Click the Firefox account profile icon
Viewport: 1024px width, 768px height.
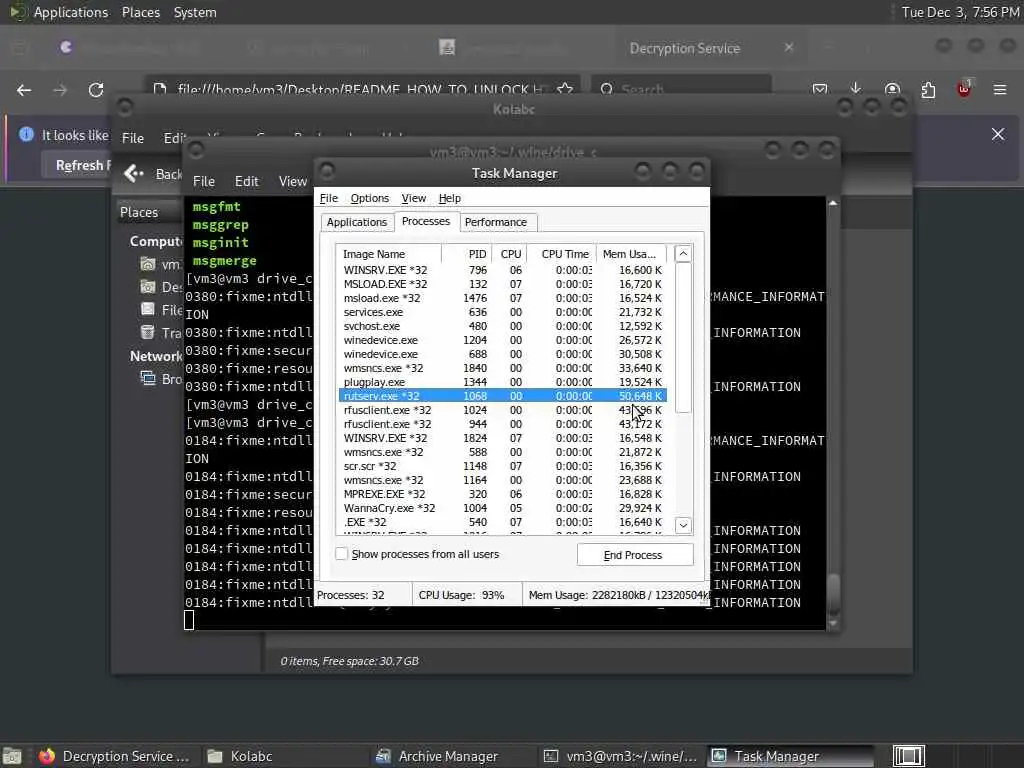coord(892,89)
